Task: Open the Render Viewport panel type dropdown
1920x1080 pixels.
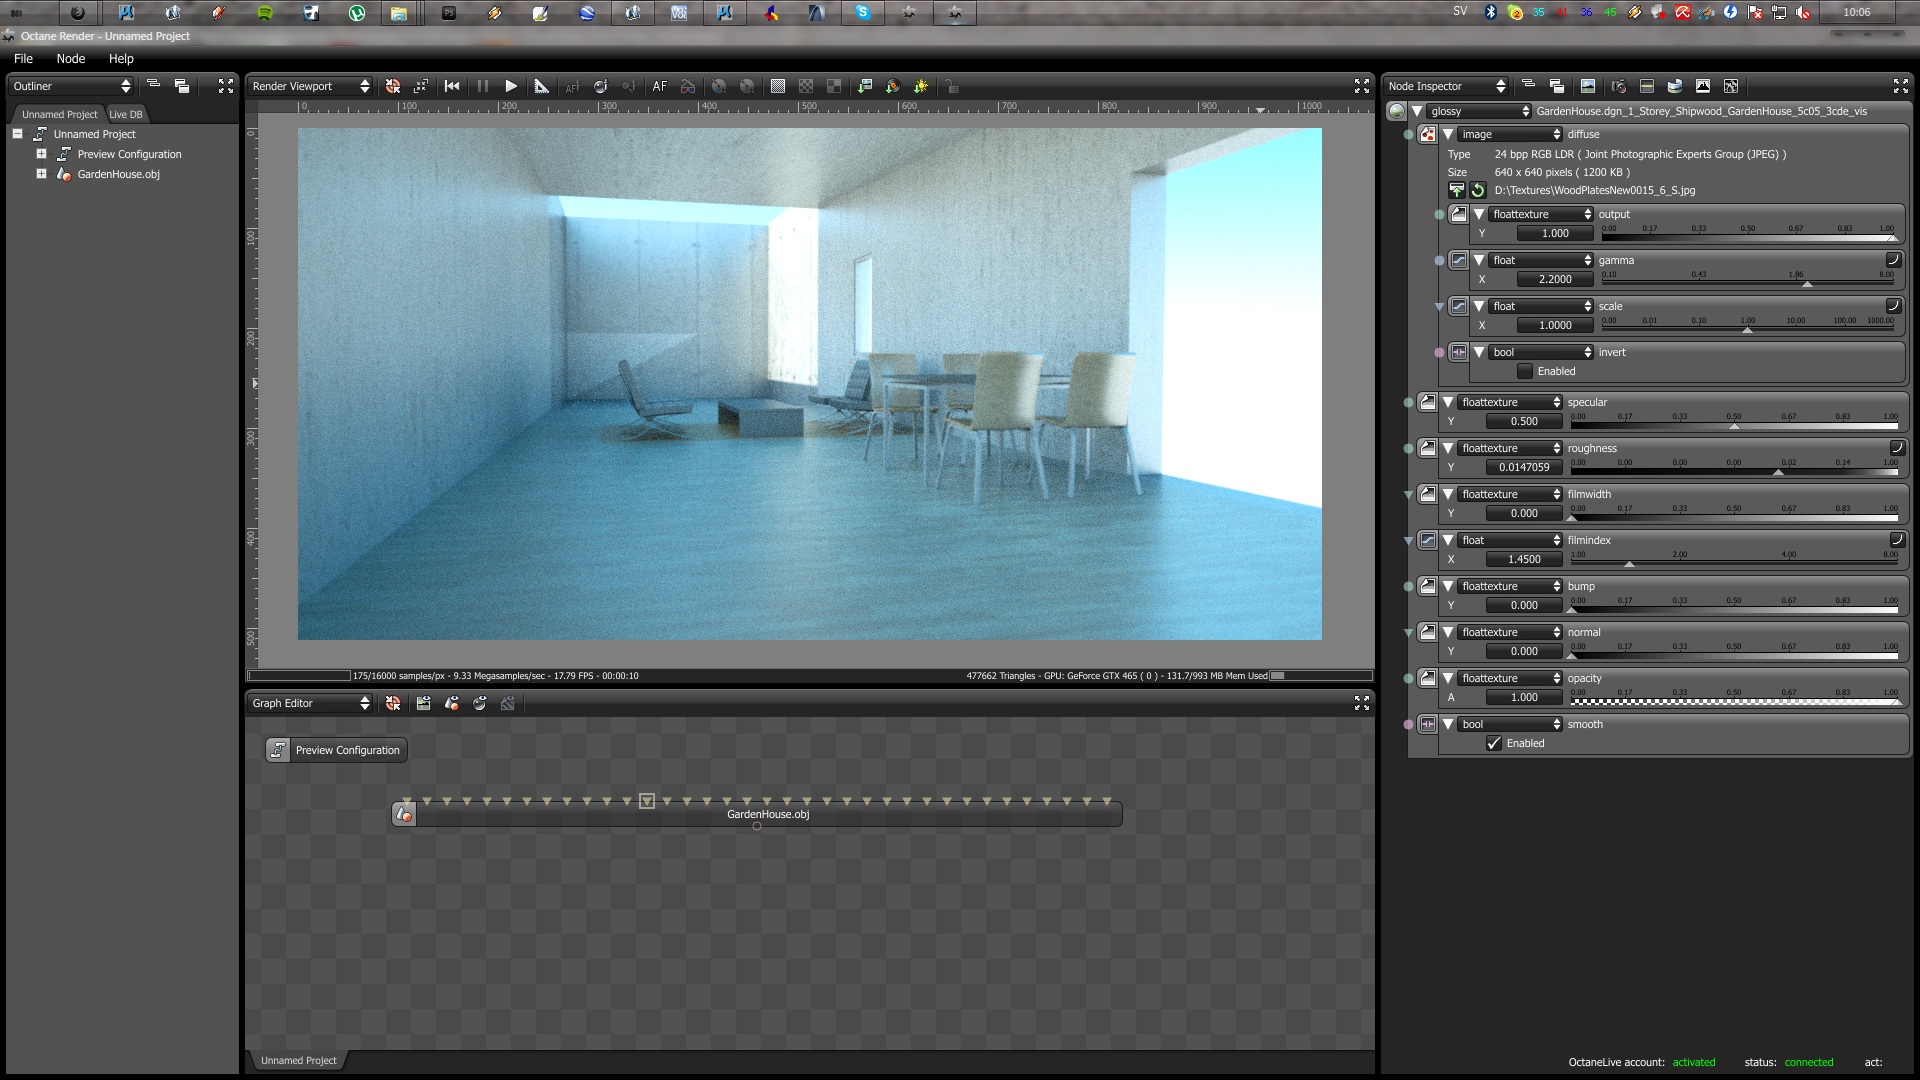Action: [310, 86]
